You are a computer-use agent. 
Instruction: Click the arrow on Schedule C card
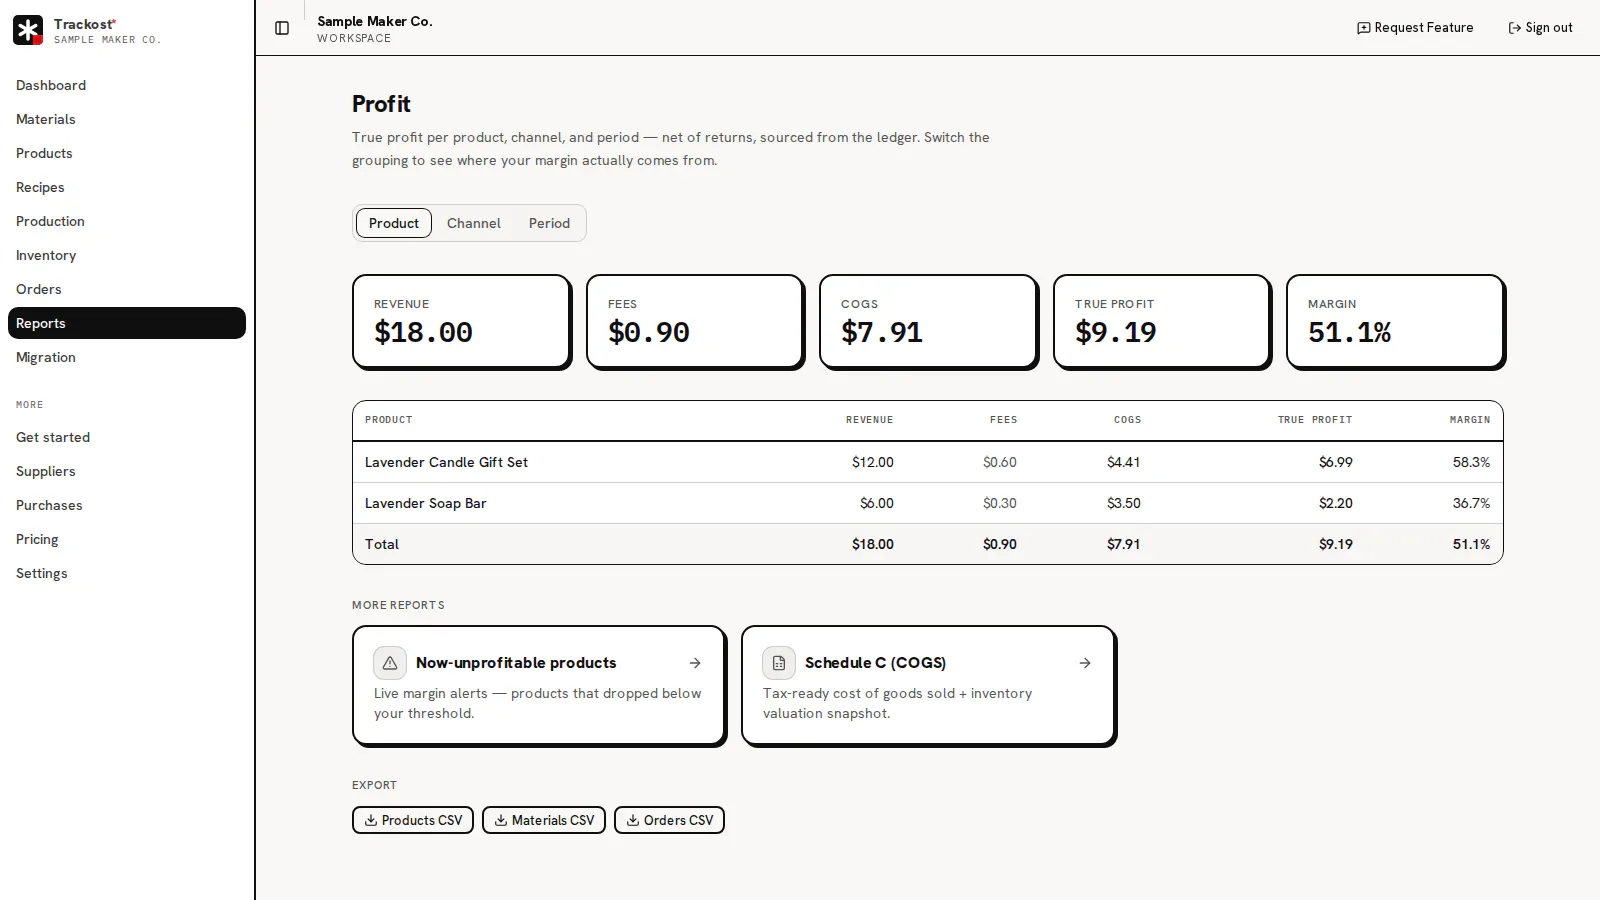click(1085, 663)
